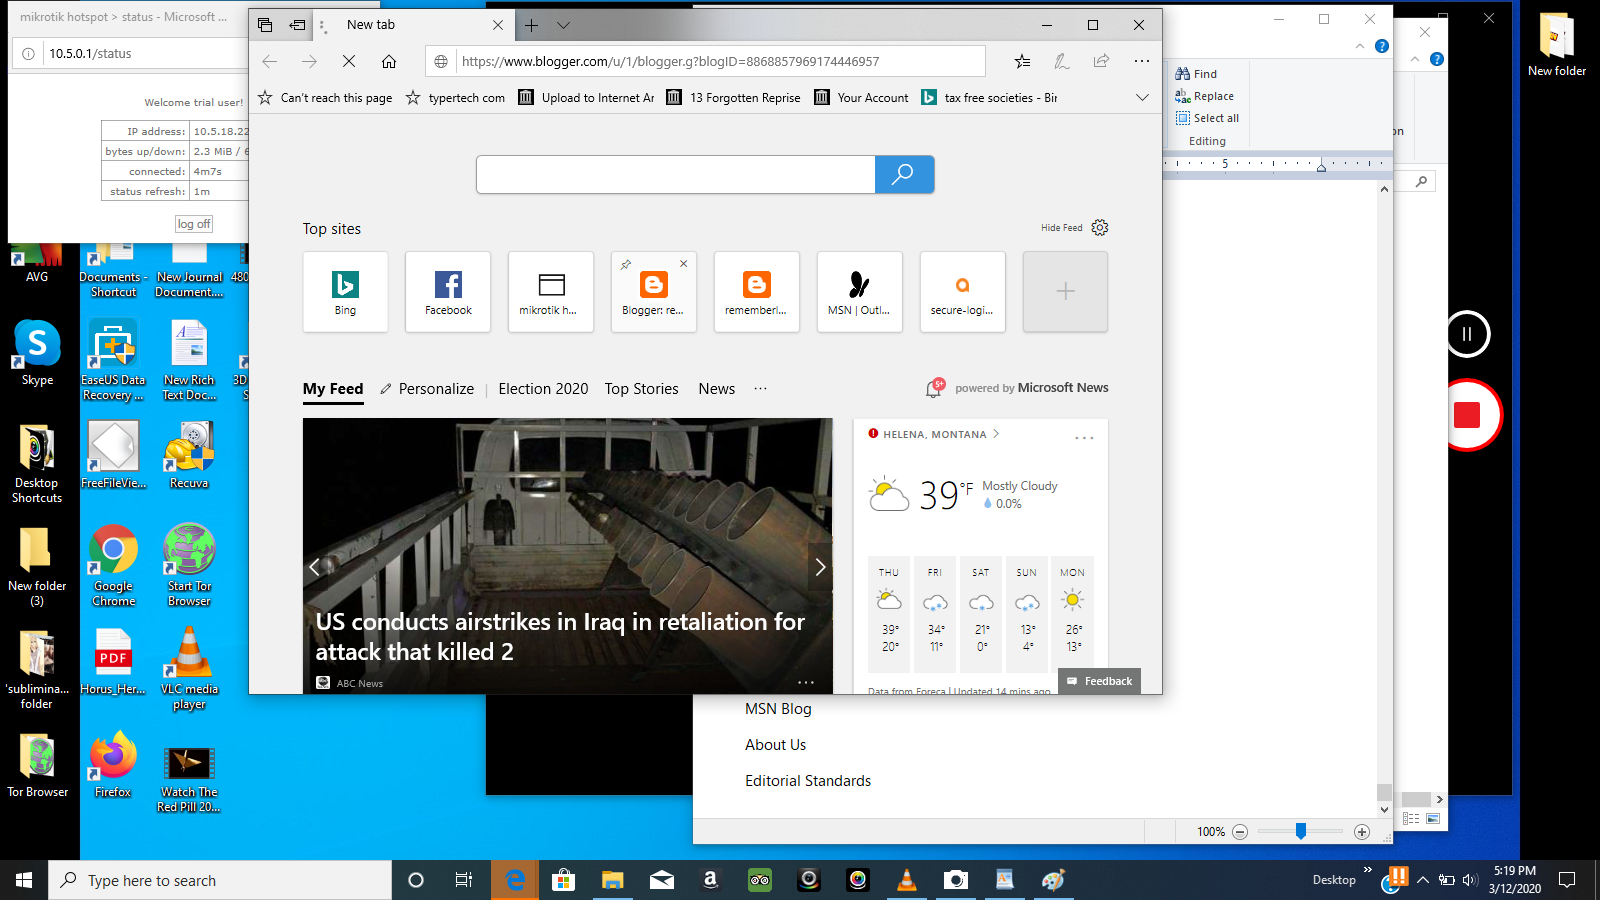The image size is (1600, 900).
Task: Open File Explorer from the taskbar
Action: tap(612, 880)
